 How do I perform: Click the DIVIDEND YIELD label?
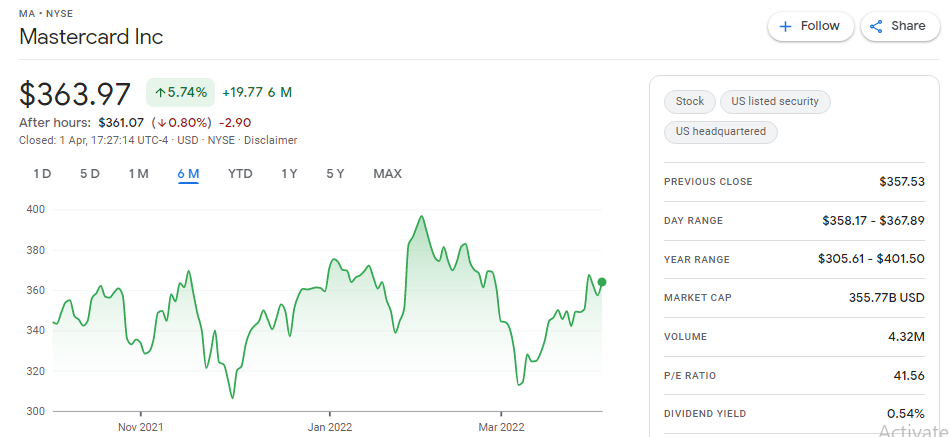click(705, 414)
